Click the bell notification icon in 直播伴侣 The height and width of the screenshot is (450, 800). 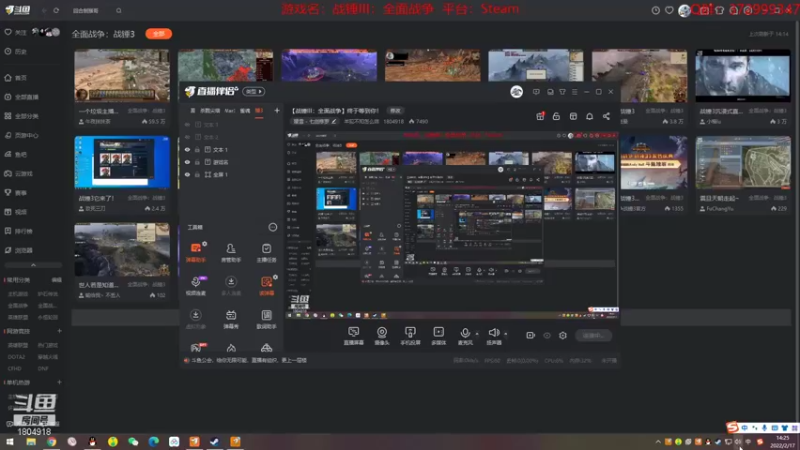[589, 116]
